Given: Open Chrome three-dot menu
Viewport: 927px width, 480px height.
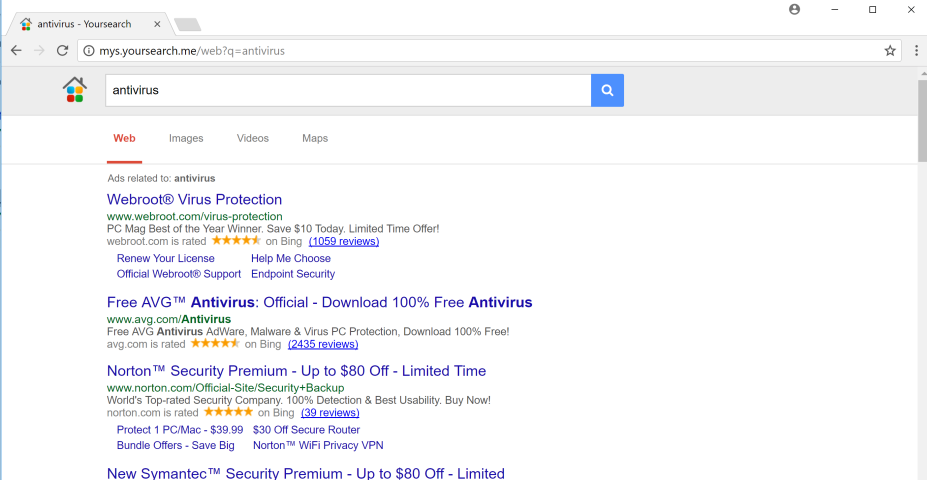Looking at the screenshot, I should coord(915,51).
